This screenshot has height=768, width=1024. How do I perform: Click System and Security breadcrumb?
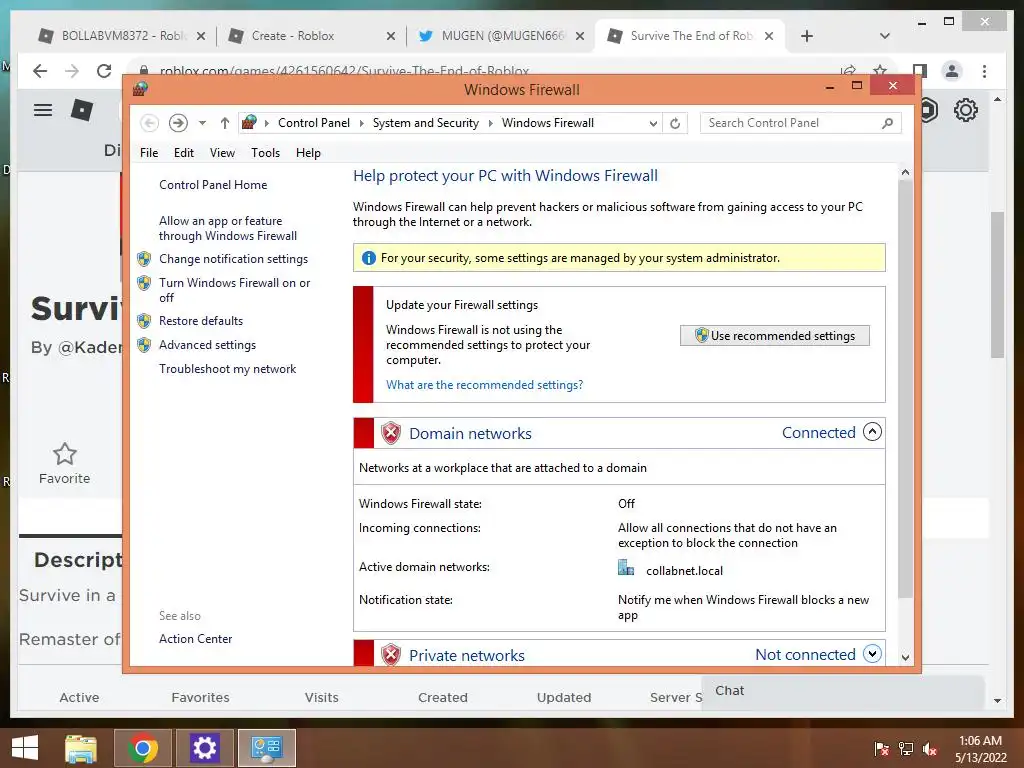click(425, 123)
